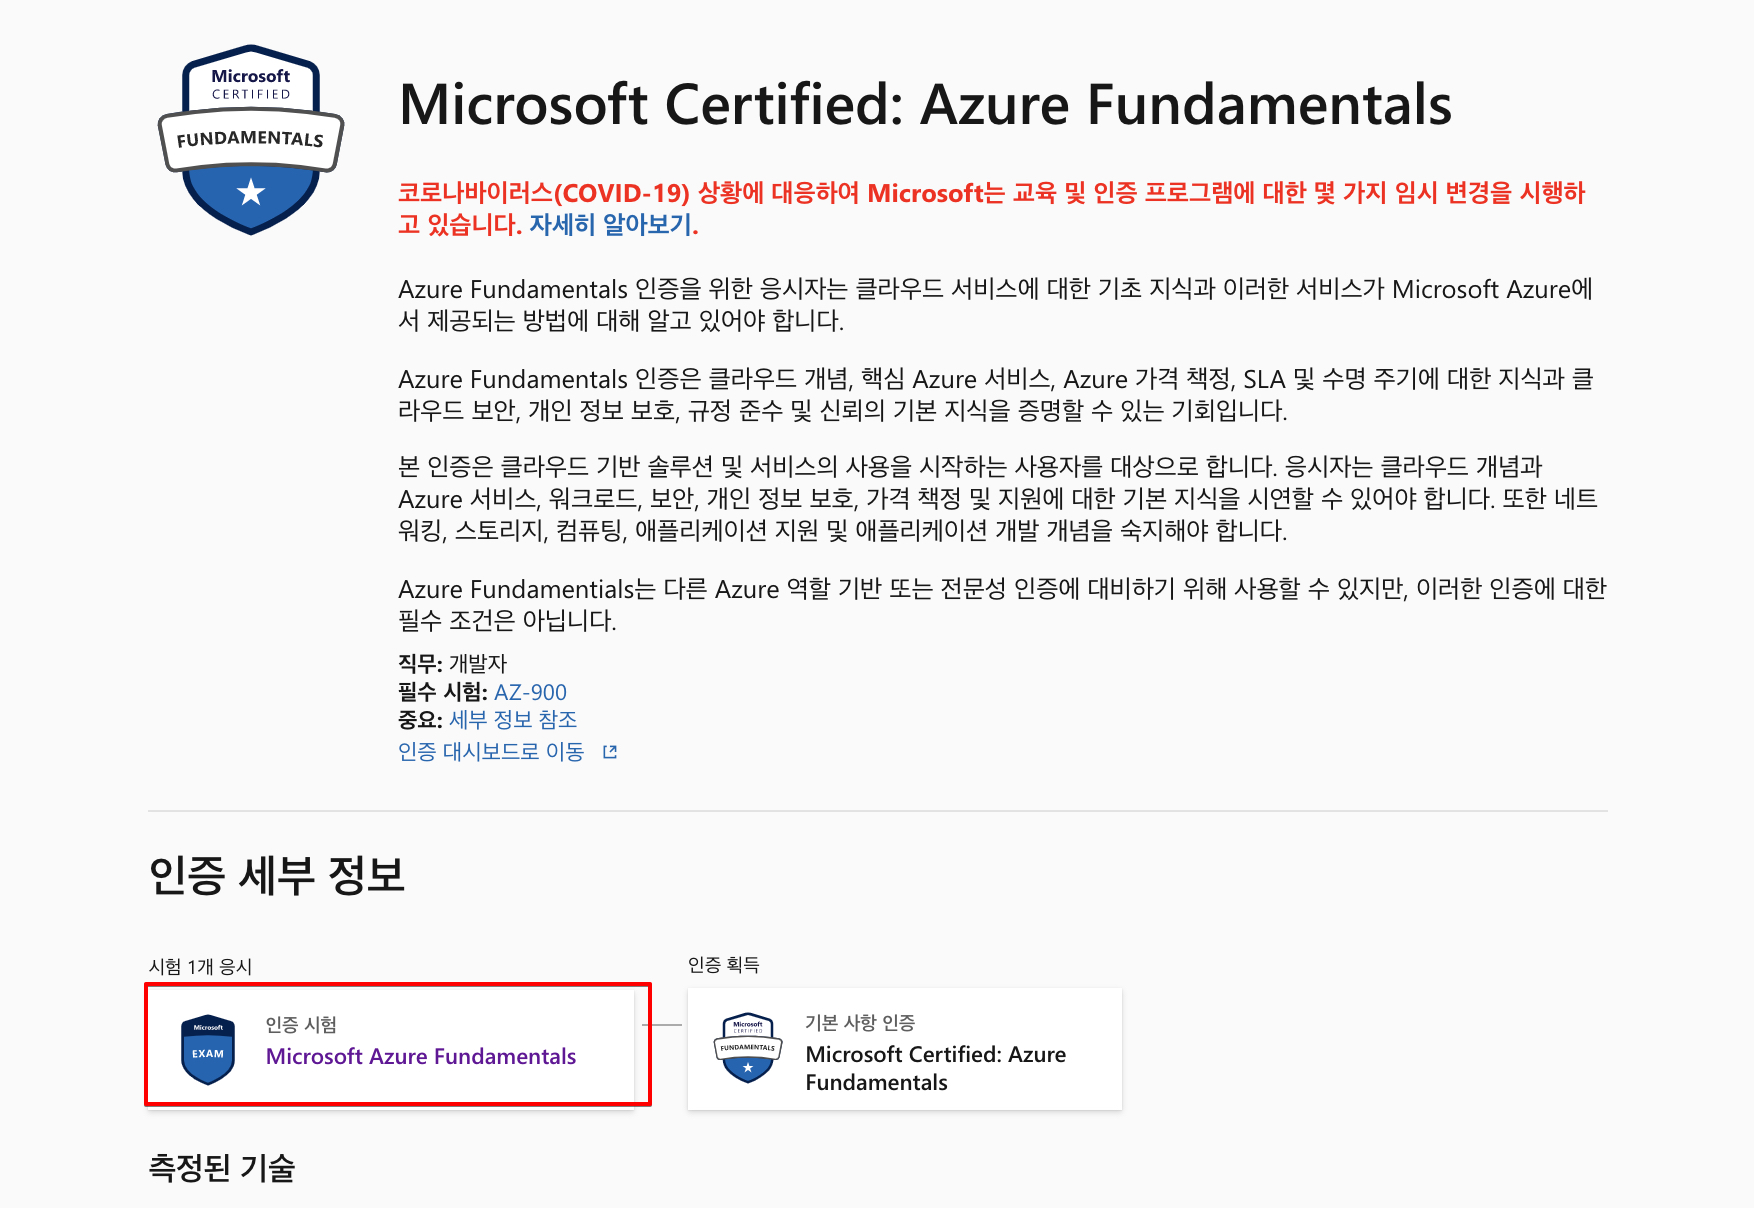Click the small Fundamentals badge in certification card
The height and width of the screenshot is (1208, 1754).
tap(748, 1048)
